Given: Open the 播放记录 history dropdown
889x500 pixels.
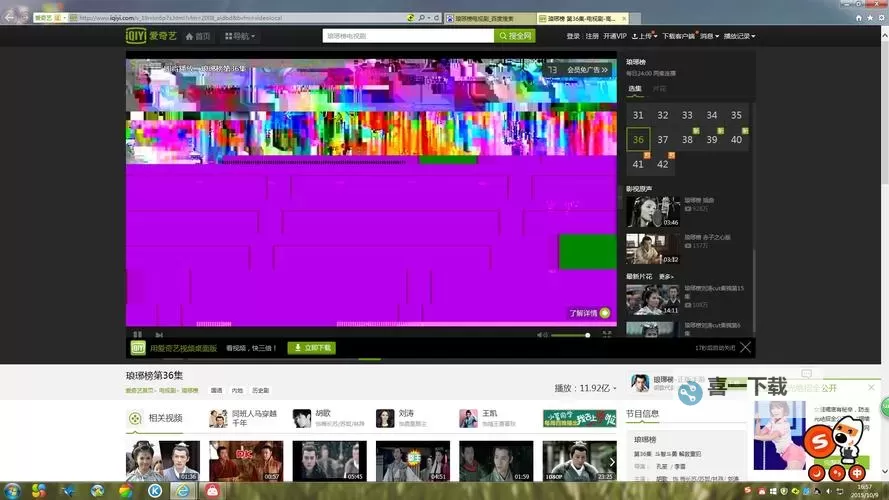Looking at the screenshot, I should click(x=738, y=36).
